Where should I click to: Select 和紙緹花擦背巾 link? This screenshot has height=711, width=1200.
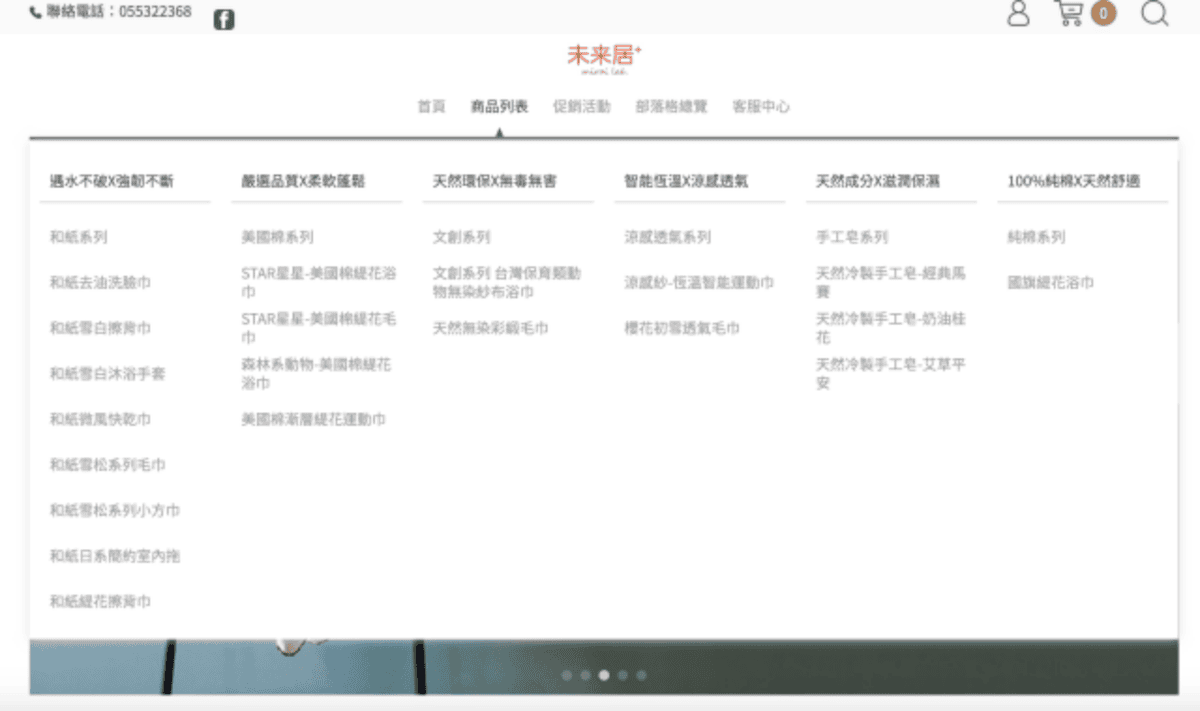pos(100,601)
